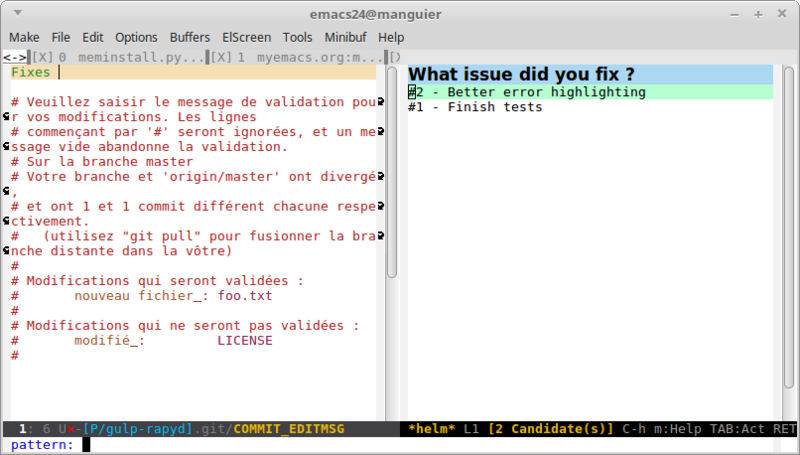Click the COMMIT_EDITMSG name in mode line
This screenshot has width=800, height=455.
[x=289, y=429]
